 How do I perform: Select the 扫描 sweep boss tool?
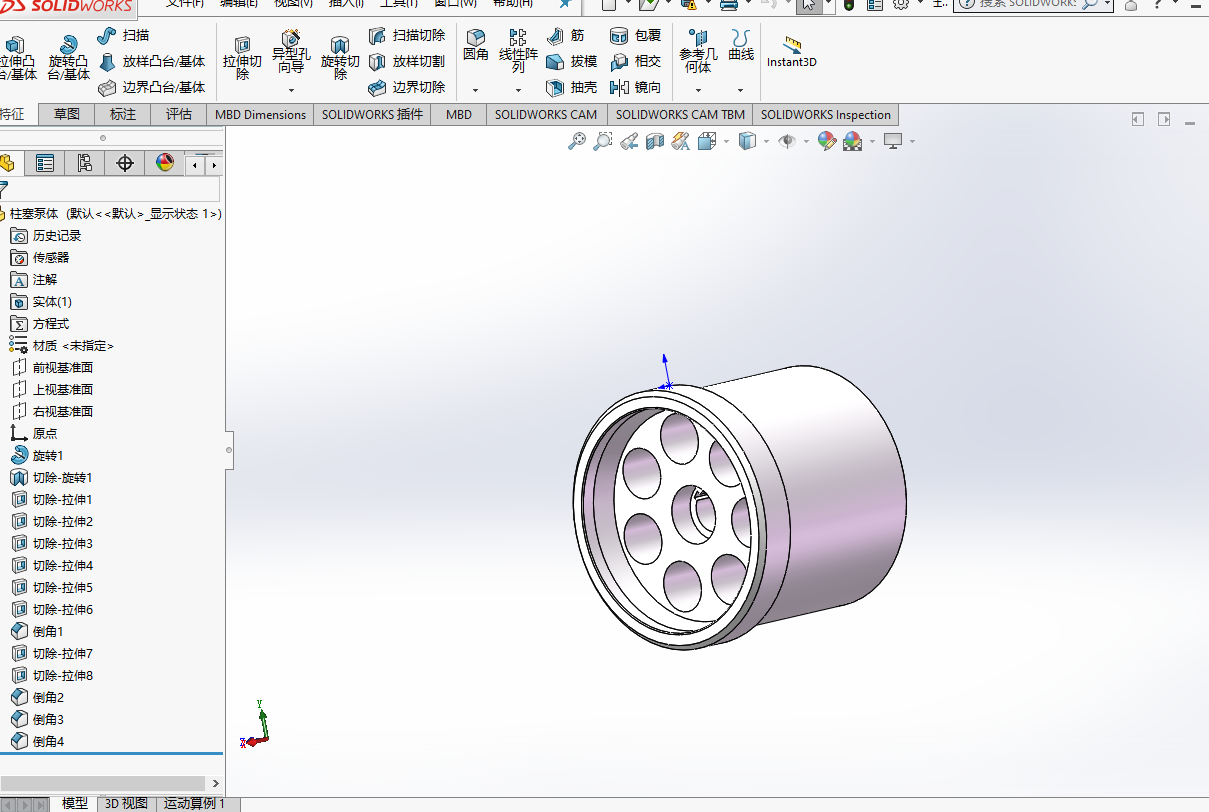click(123, 36)
